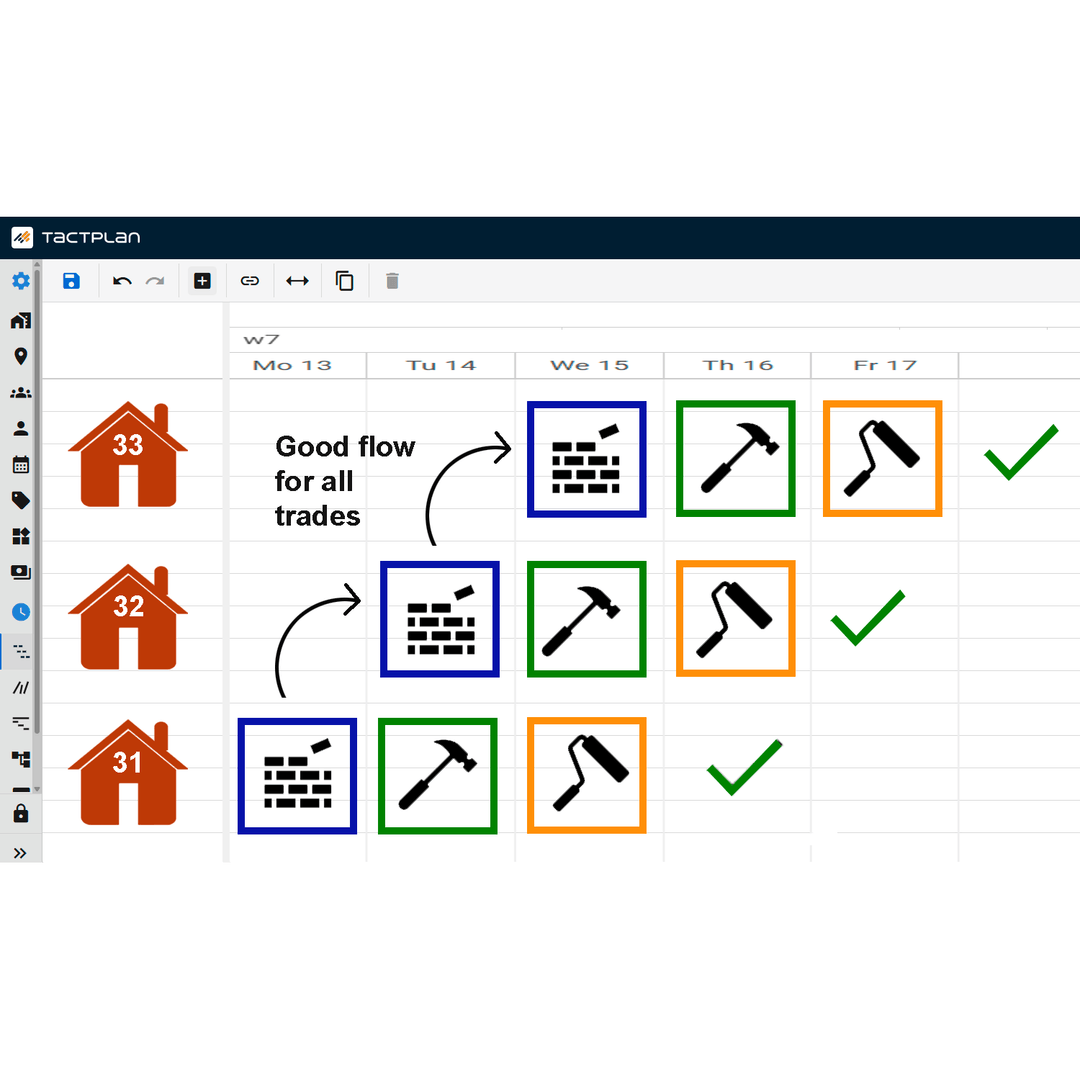Select the chart lines icon in the sidebar
1080x1080 pixels.
point(21,687)
